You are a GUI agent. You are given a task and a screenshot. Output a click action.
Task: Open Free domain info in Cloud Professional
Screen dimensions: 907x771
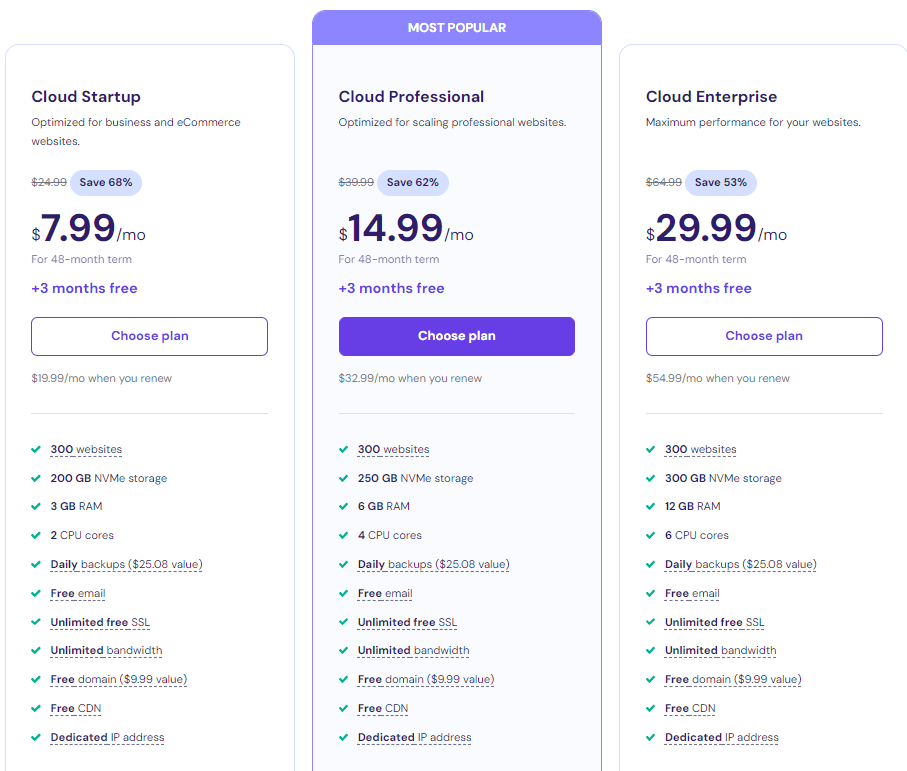click(426, 680)
